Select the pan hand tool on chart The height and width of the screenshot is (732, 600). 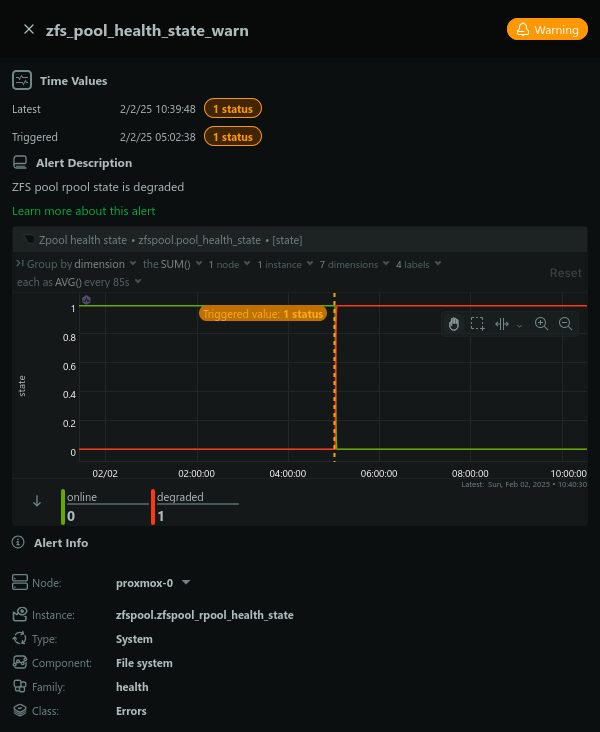454,324
